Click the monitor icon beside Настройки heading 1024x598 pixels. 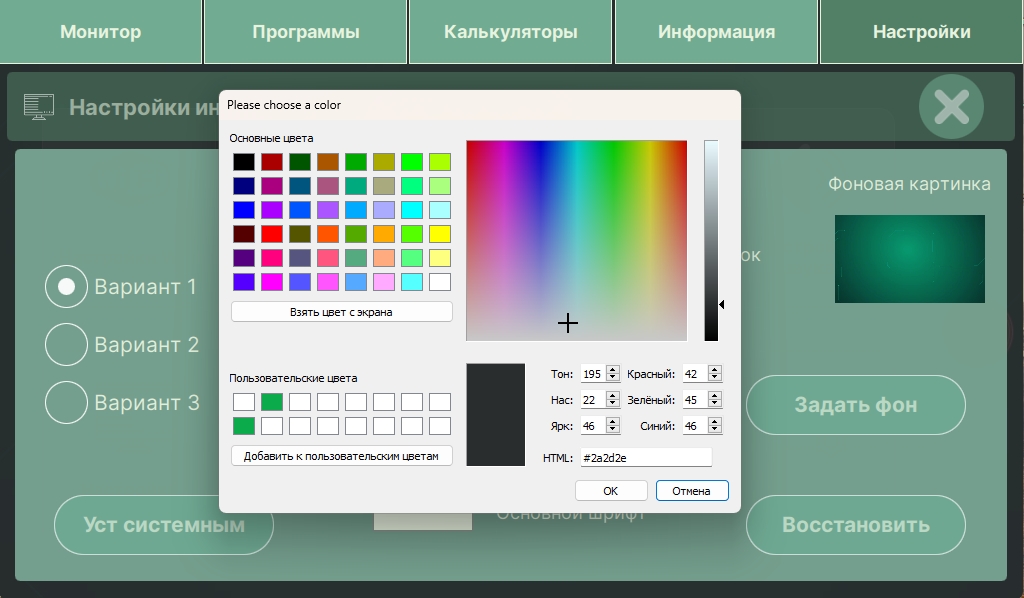click(x=39, y=106)
